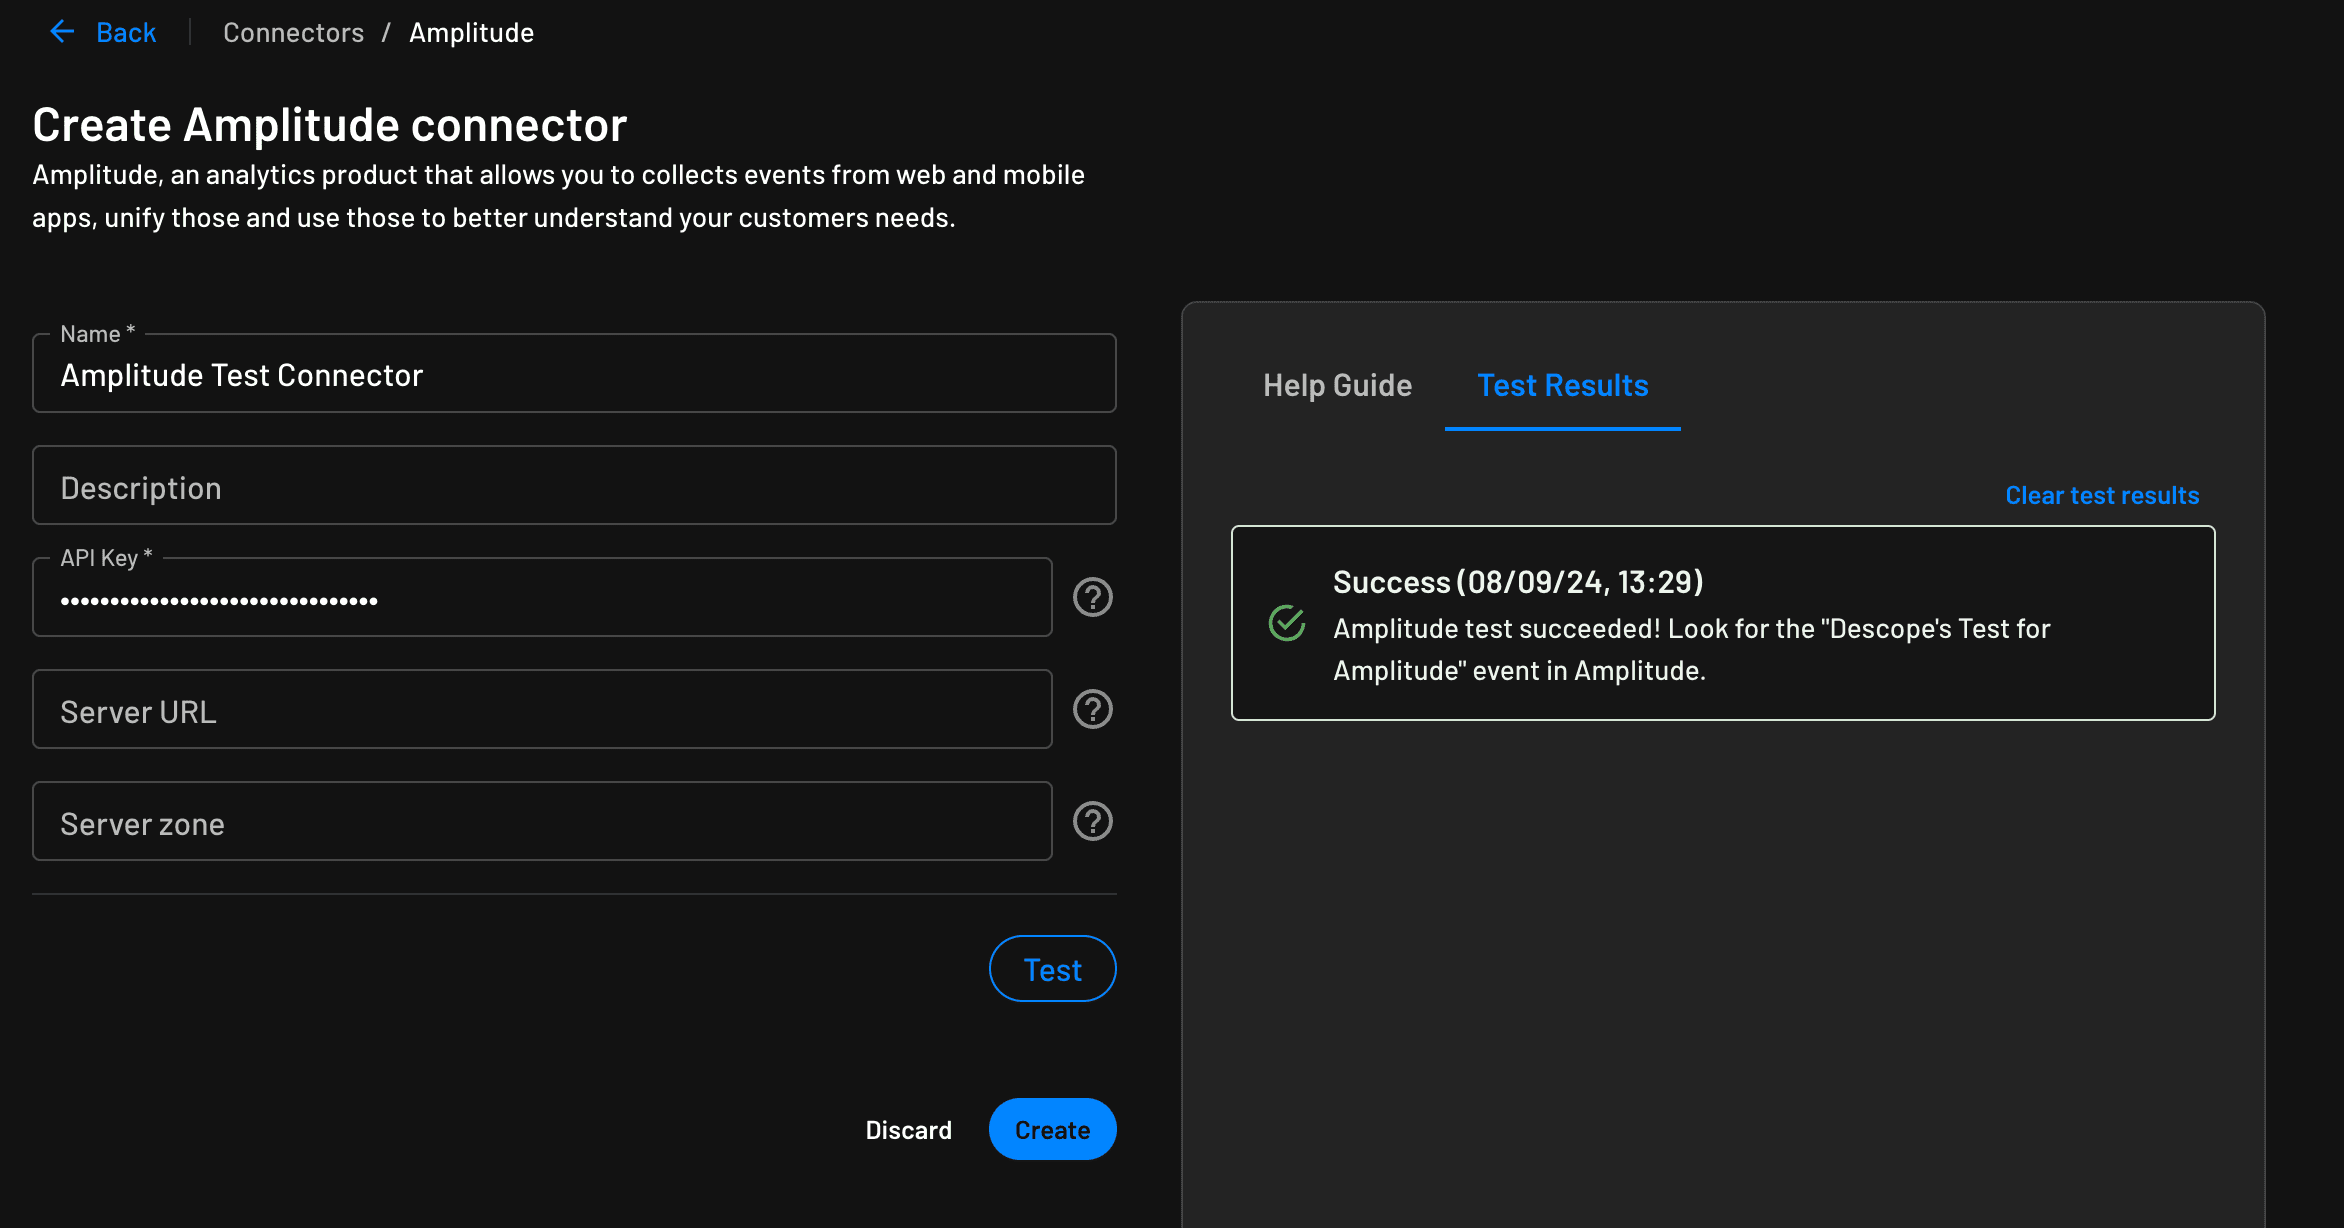Open the Server URL help icon

(x=1092, y=709)
